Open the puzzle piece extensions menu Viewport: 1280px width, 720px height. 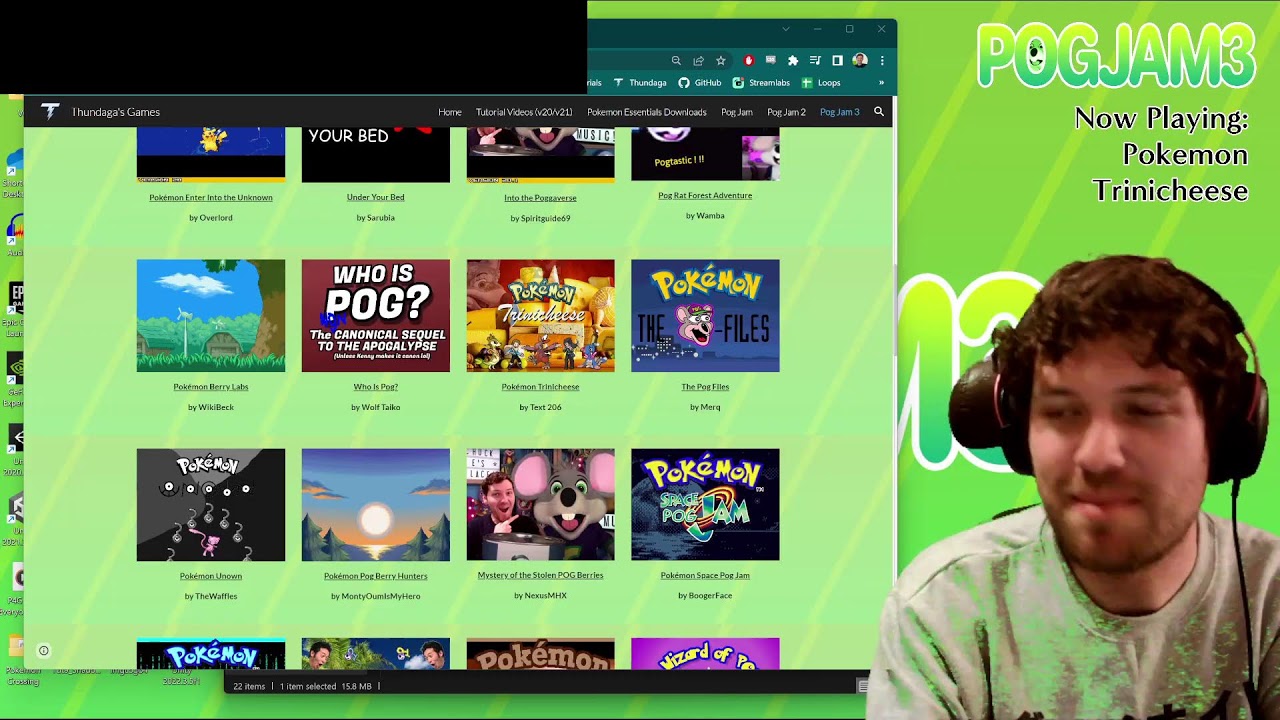pos(793,61)
